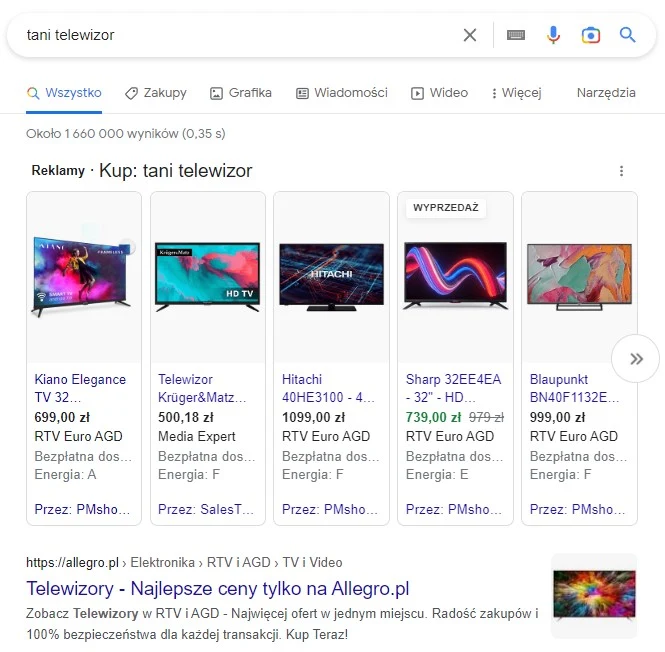Click the Krüger&Matz HD TV product image
Viewport: 665px width, 652px height.
point(207,277)
